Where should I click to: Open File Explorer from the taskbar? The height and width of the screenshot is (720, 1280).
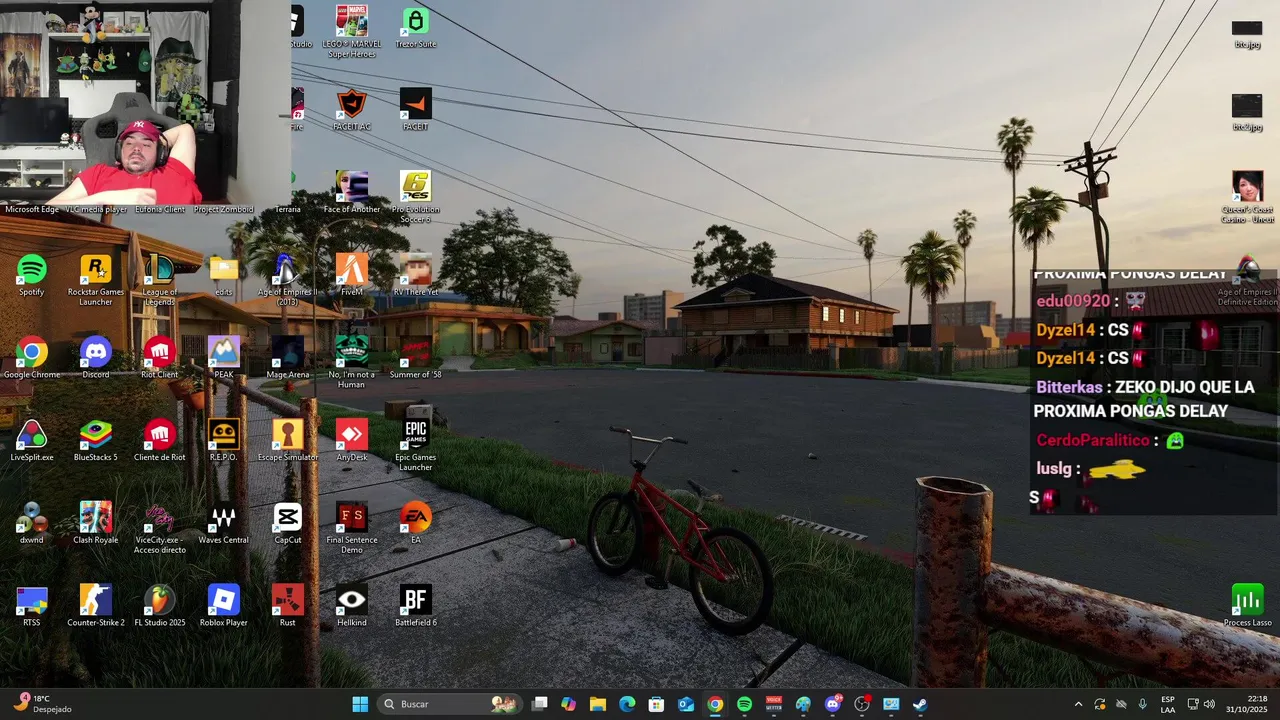(598, 704)
